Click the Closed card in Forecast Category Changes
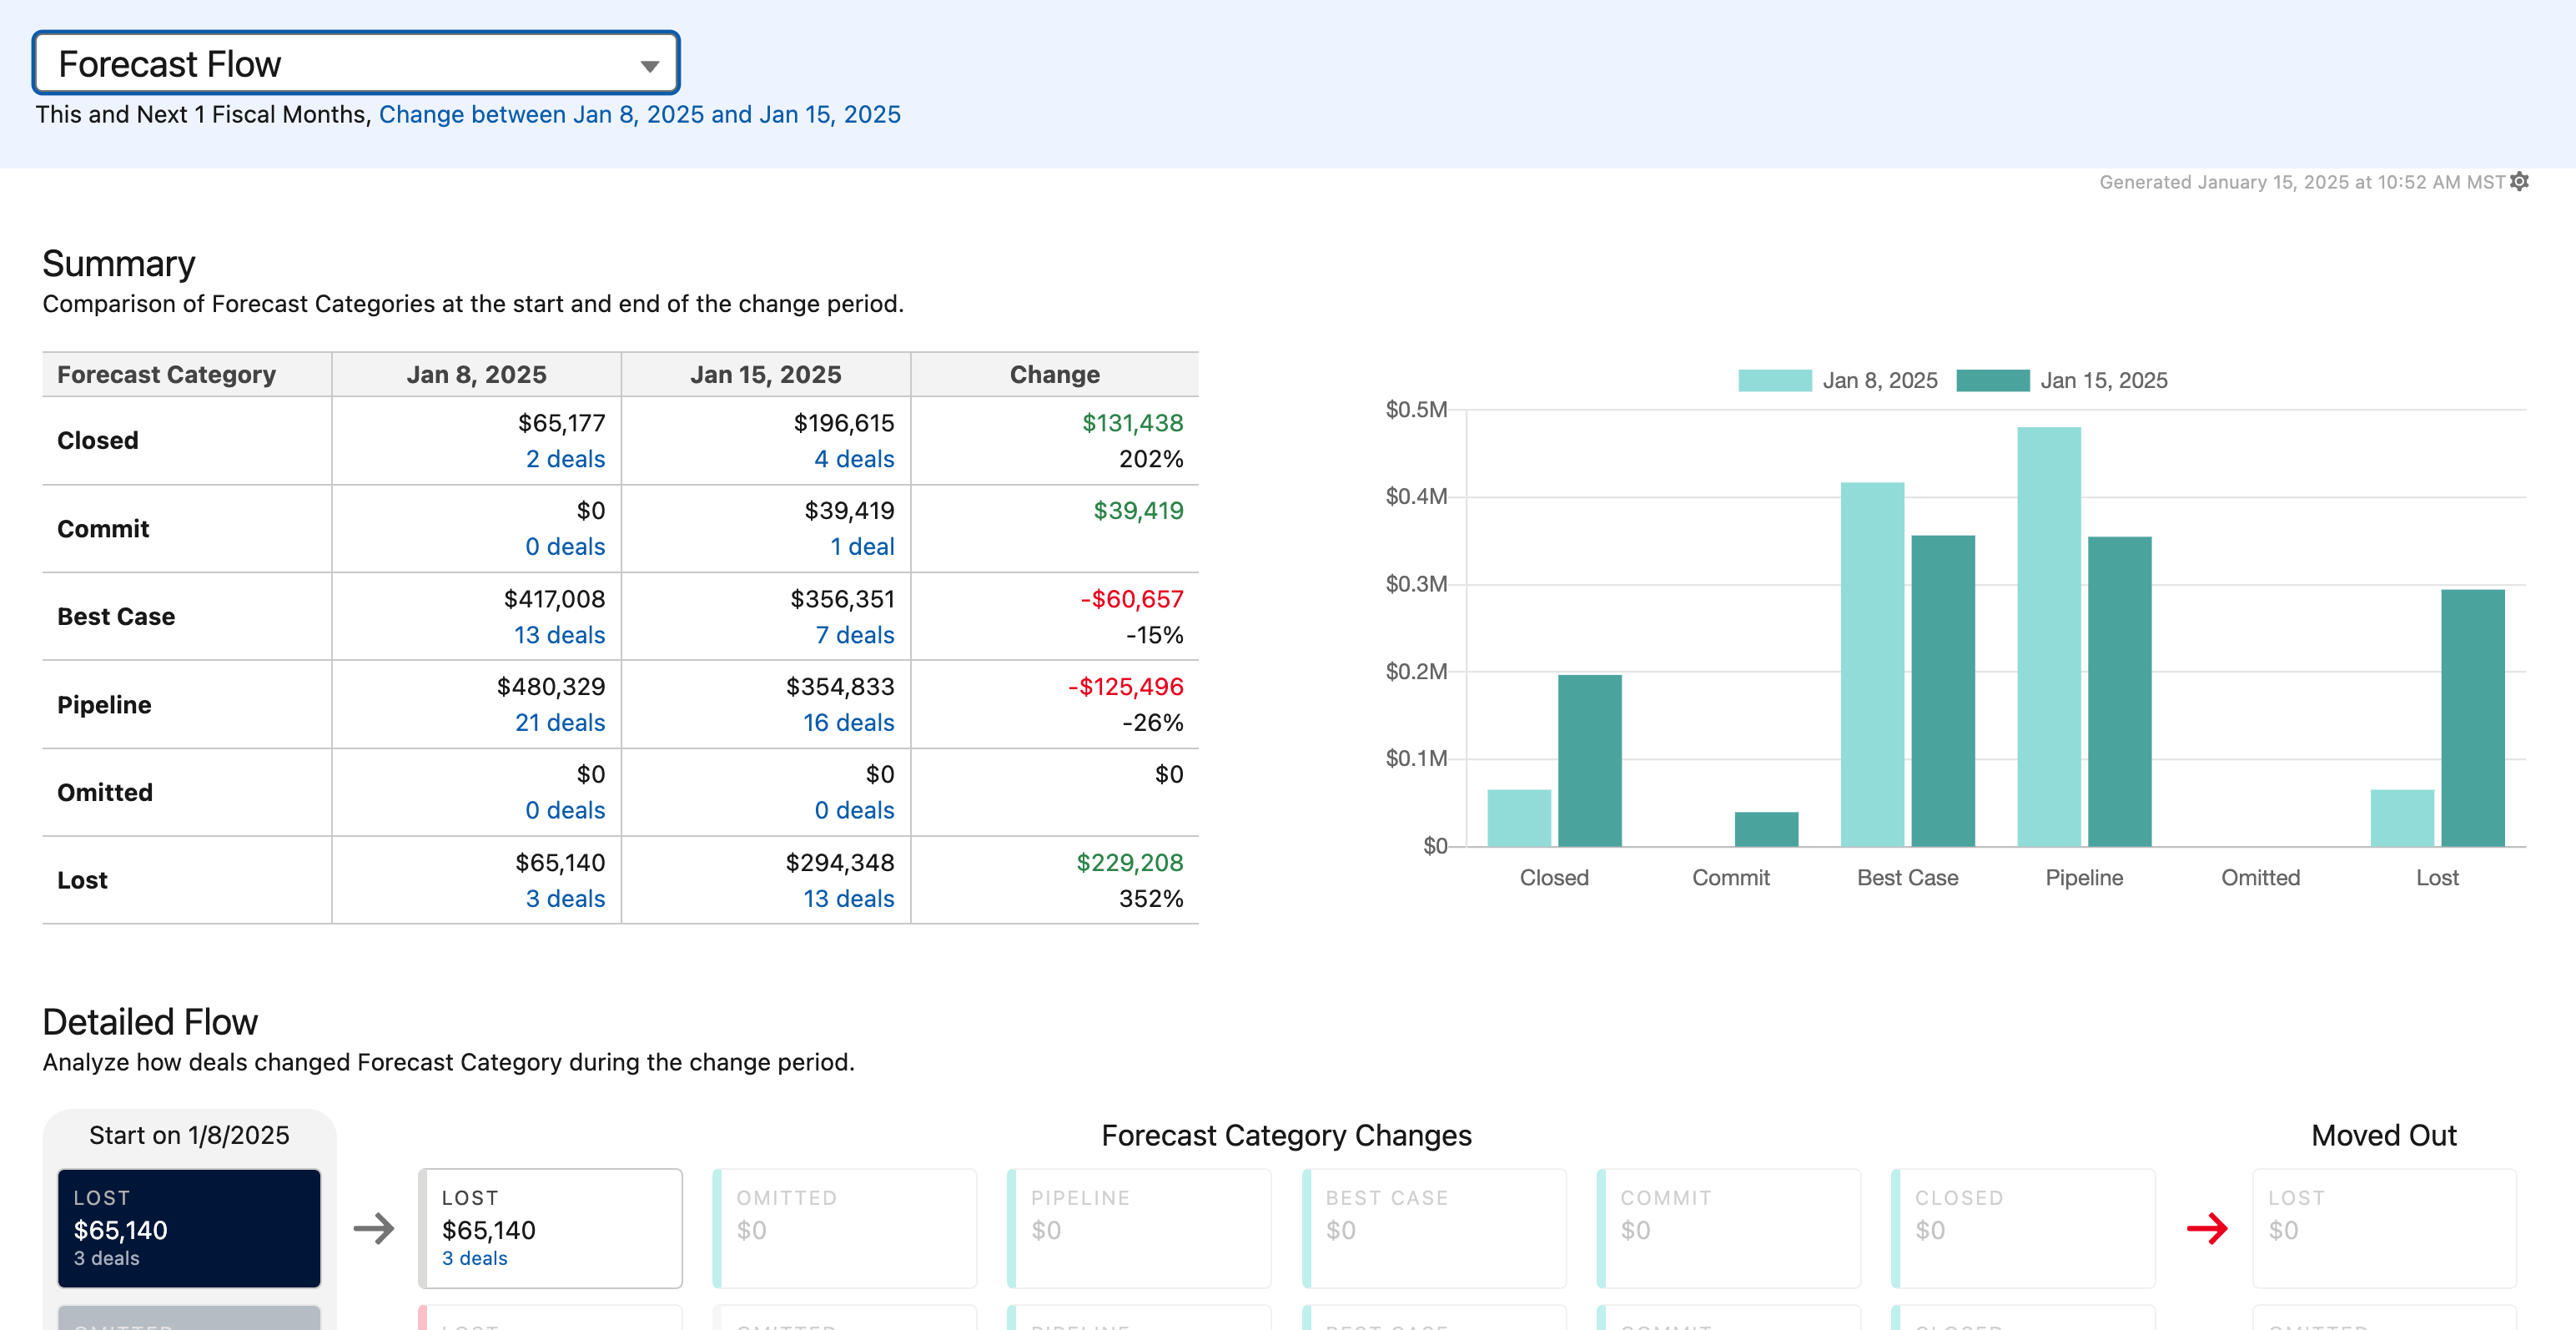Viewport: 2576px width, 1330px height. [2022, 1228]
